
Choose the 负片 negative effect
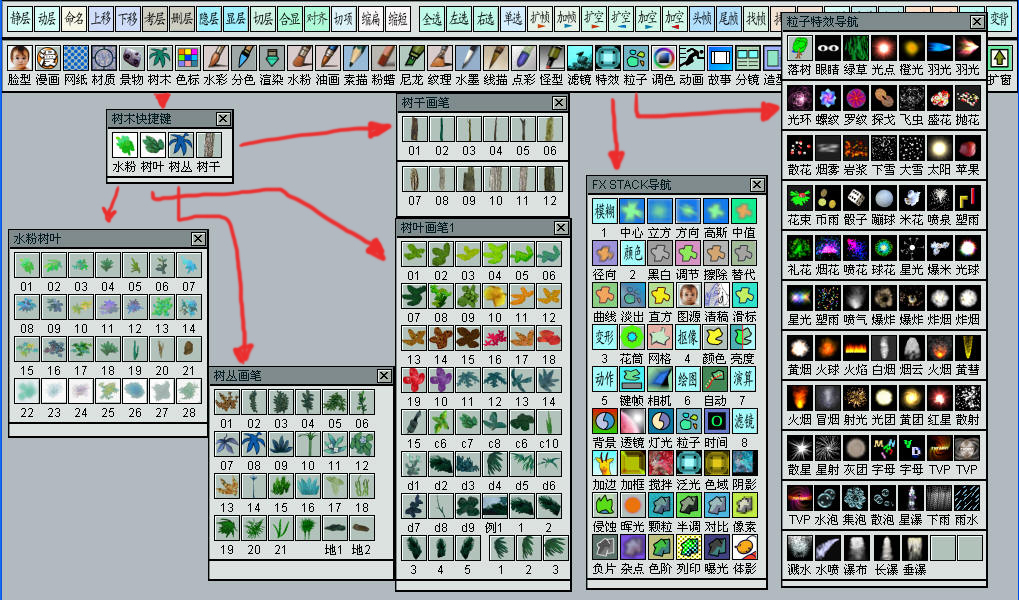click(x=604, y=547)
